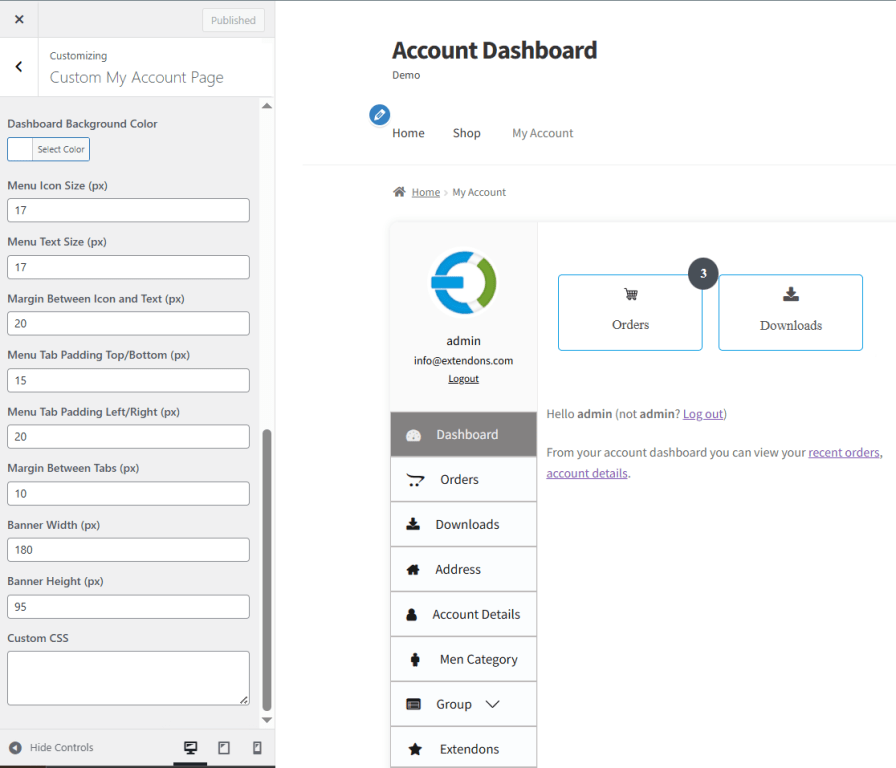Click the Downloads icon in the account sidebar
The height and width of the screenshot is (768, 896).
click(414, 524)
